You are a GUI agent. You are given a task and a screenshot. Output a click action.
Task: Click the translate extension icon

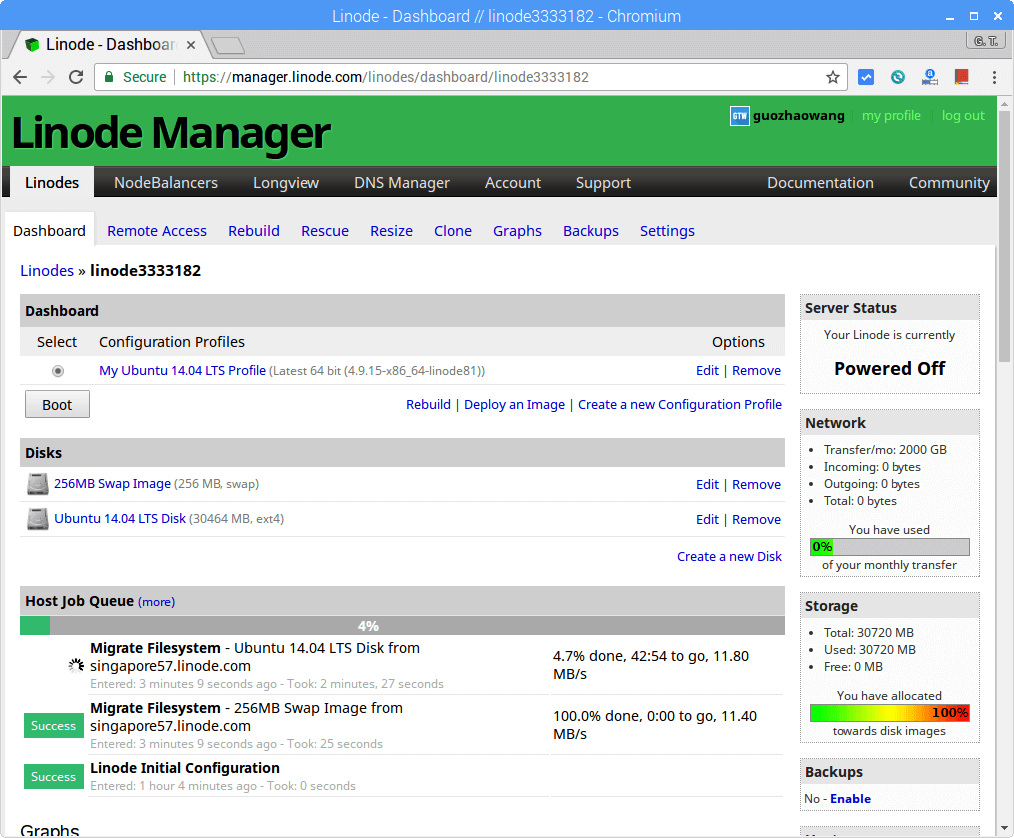[929, 76]
